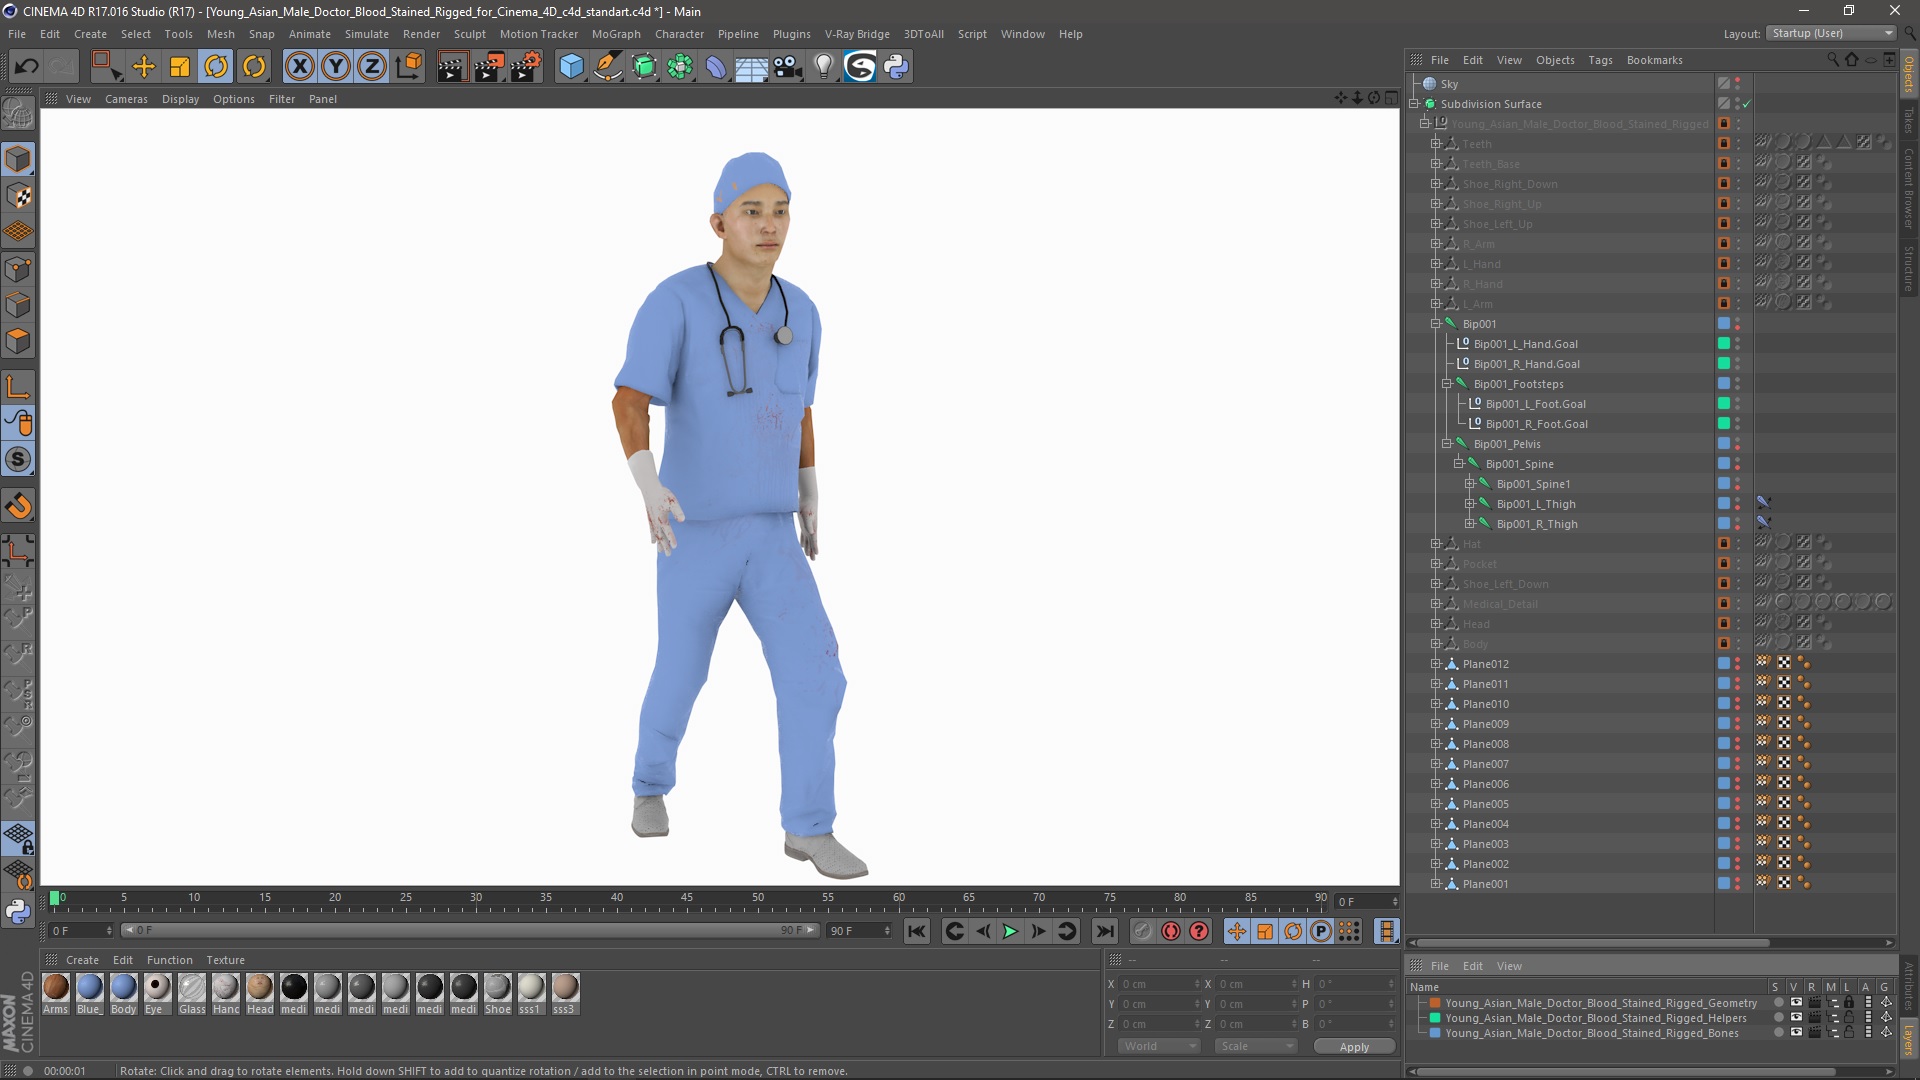
Task: Add a Light object icon
Action: 824,66
